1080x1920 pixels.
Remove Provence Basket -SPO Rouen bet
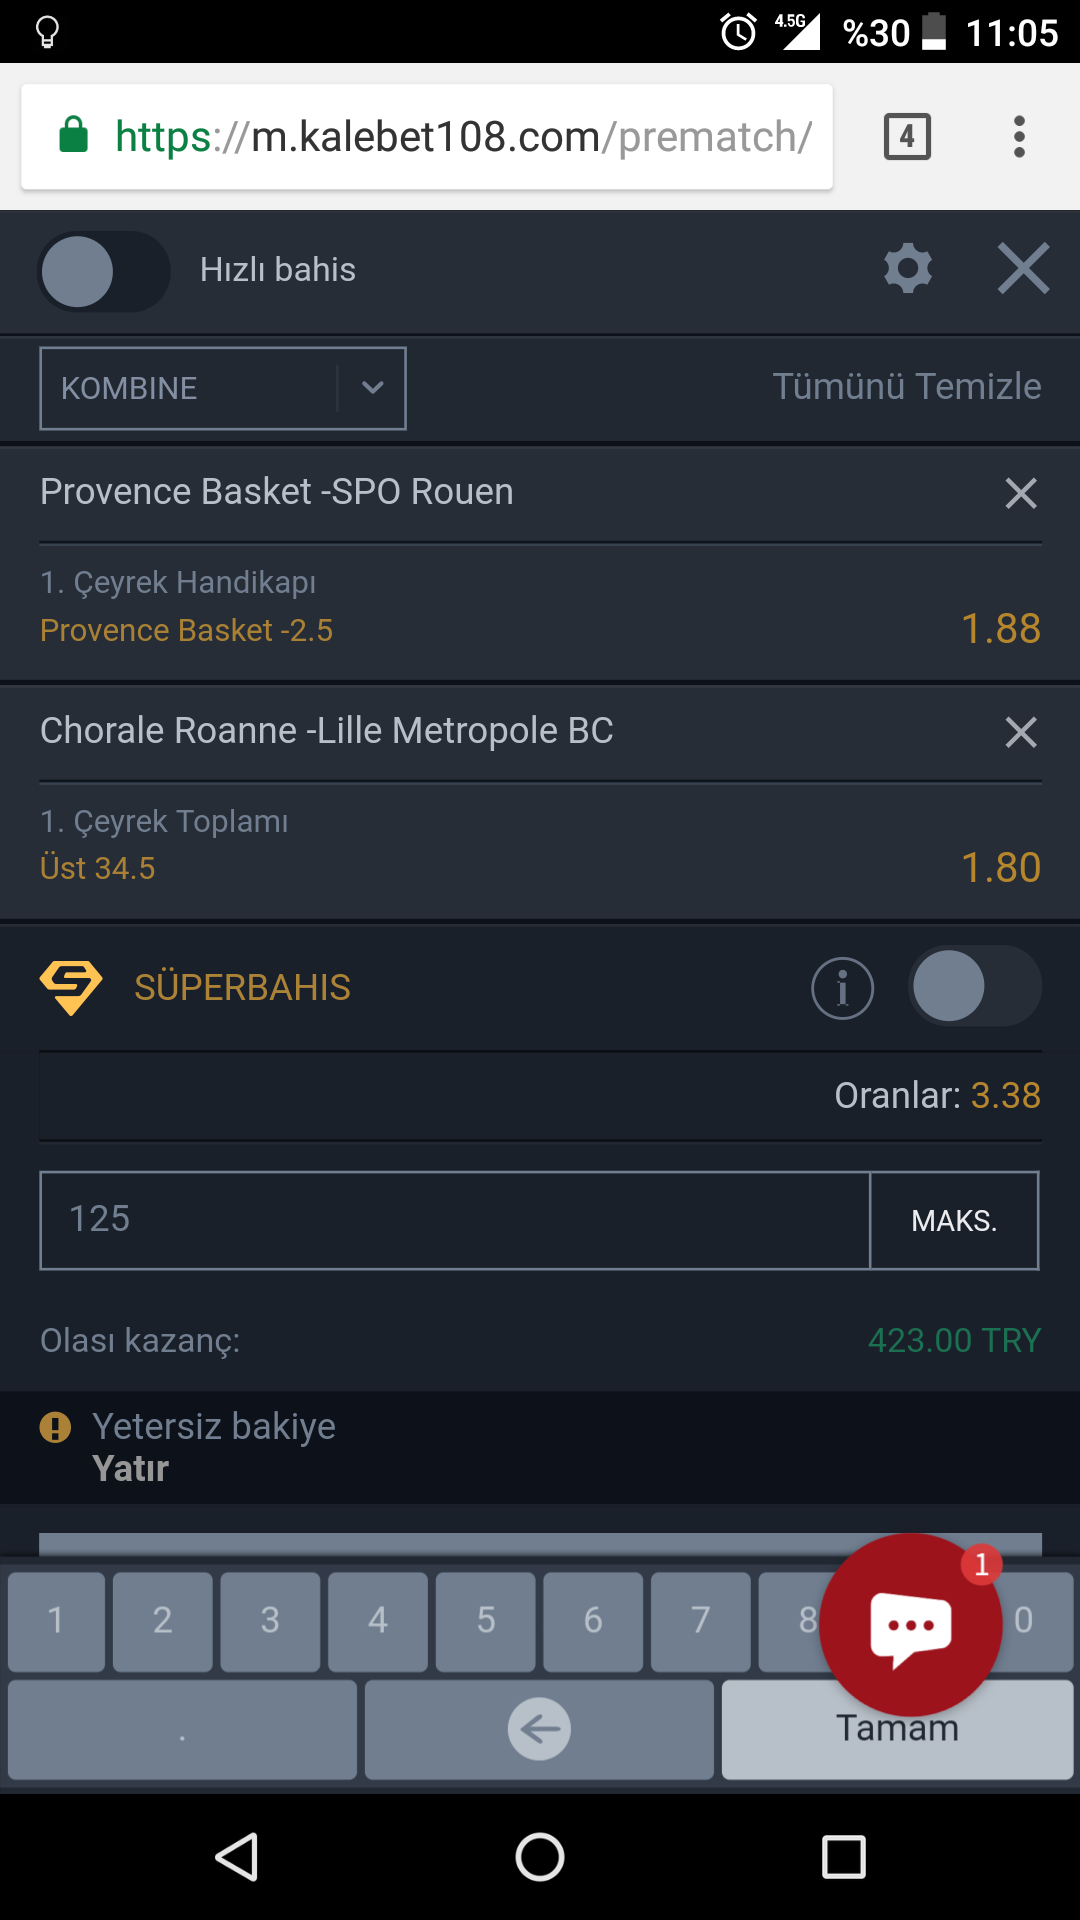coord(1021,493)
